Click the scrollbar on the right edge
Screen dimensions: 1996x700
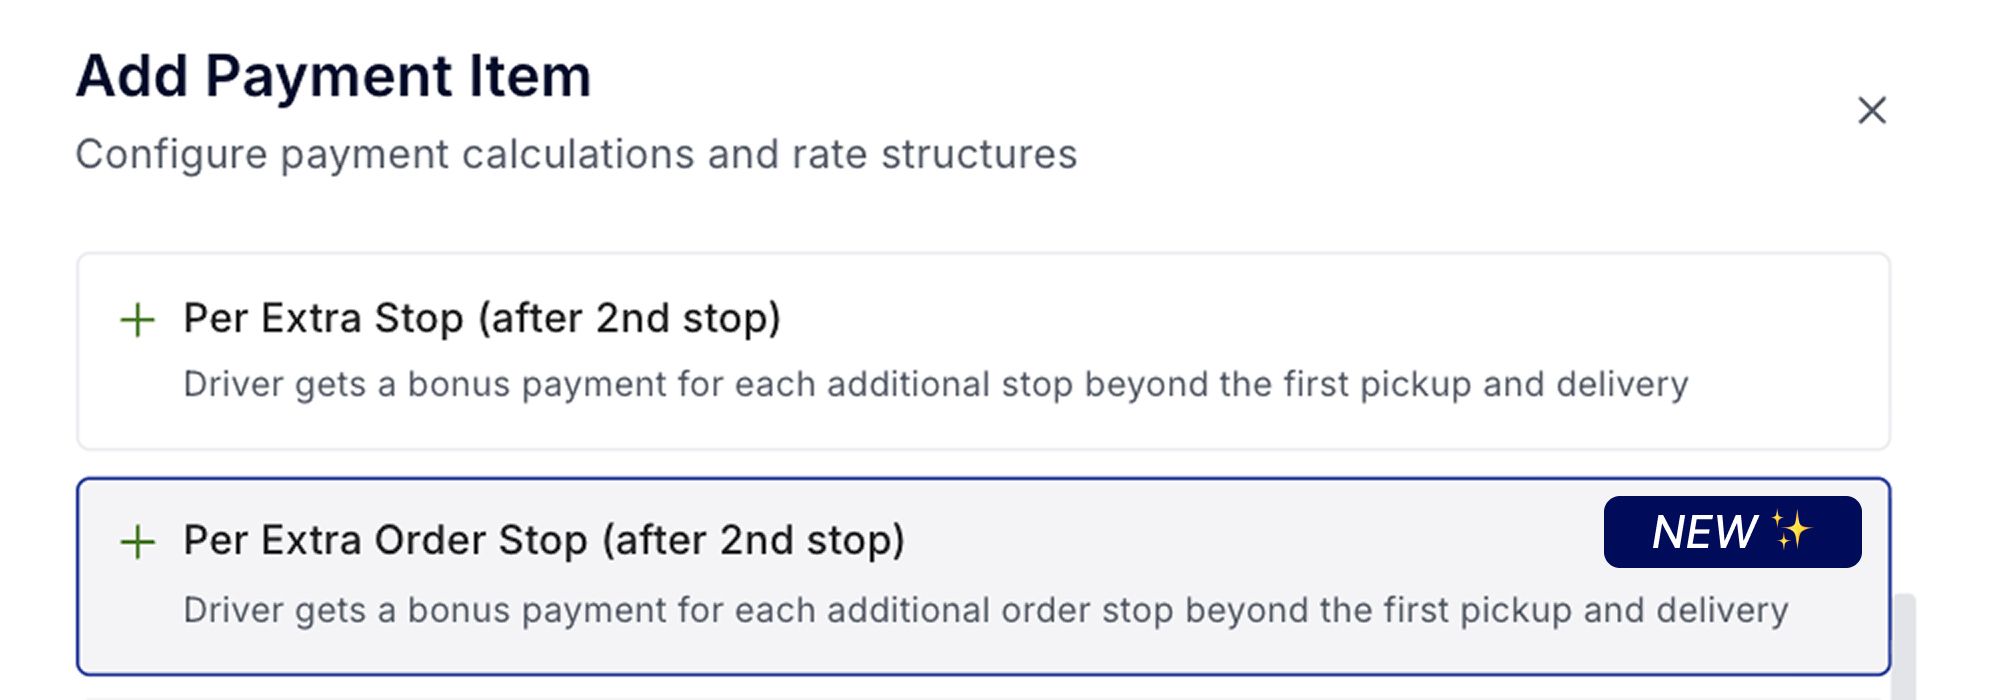pyautogui.click(x=1904, y=645)
